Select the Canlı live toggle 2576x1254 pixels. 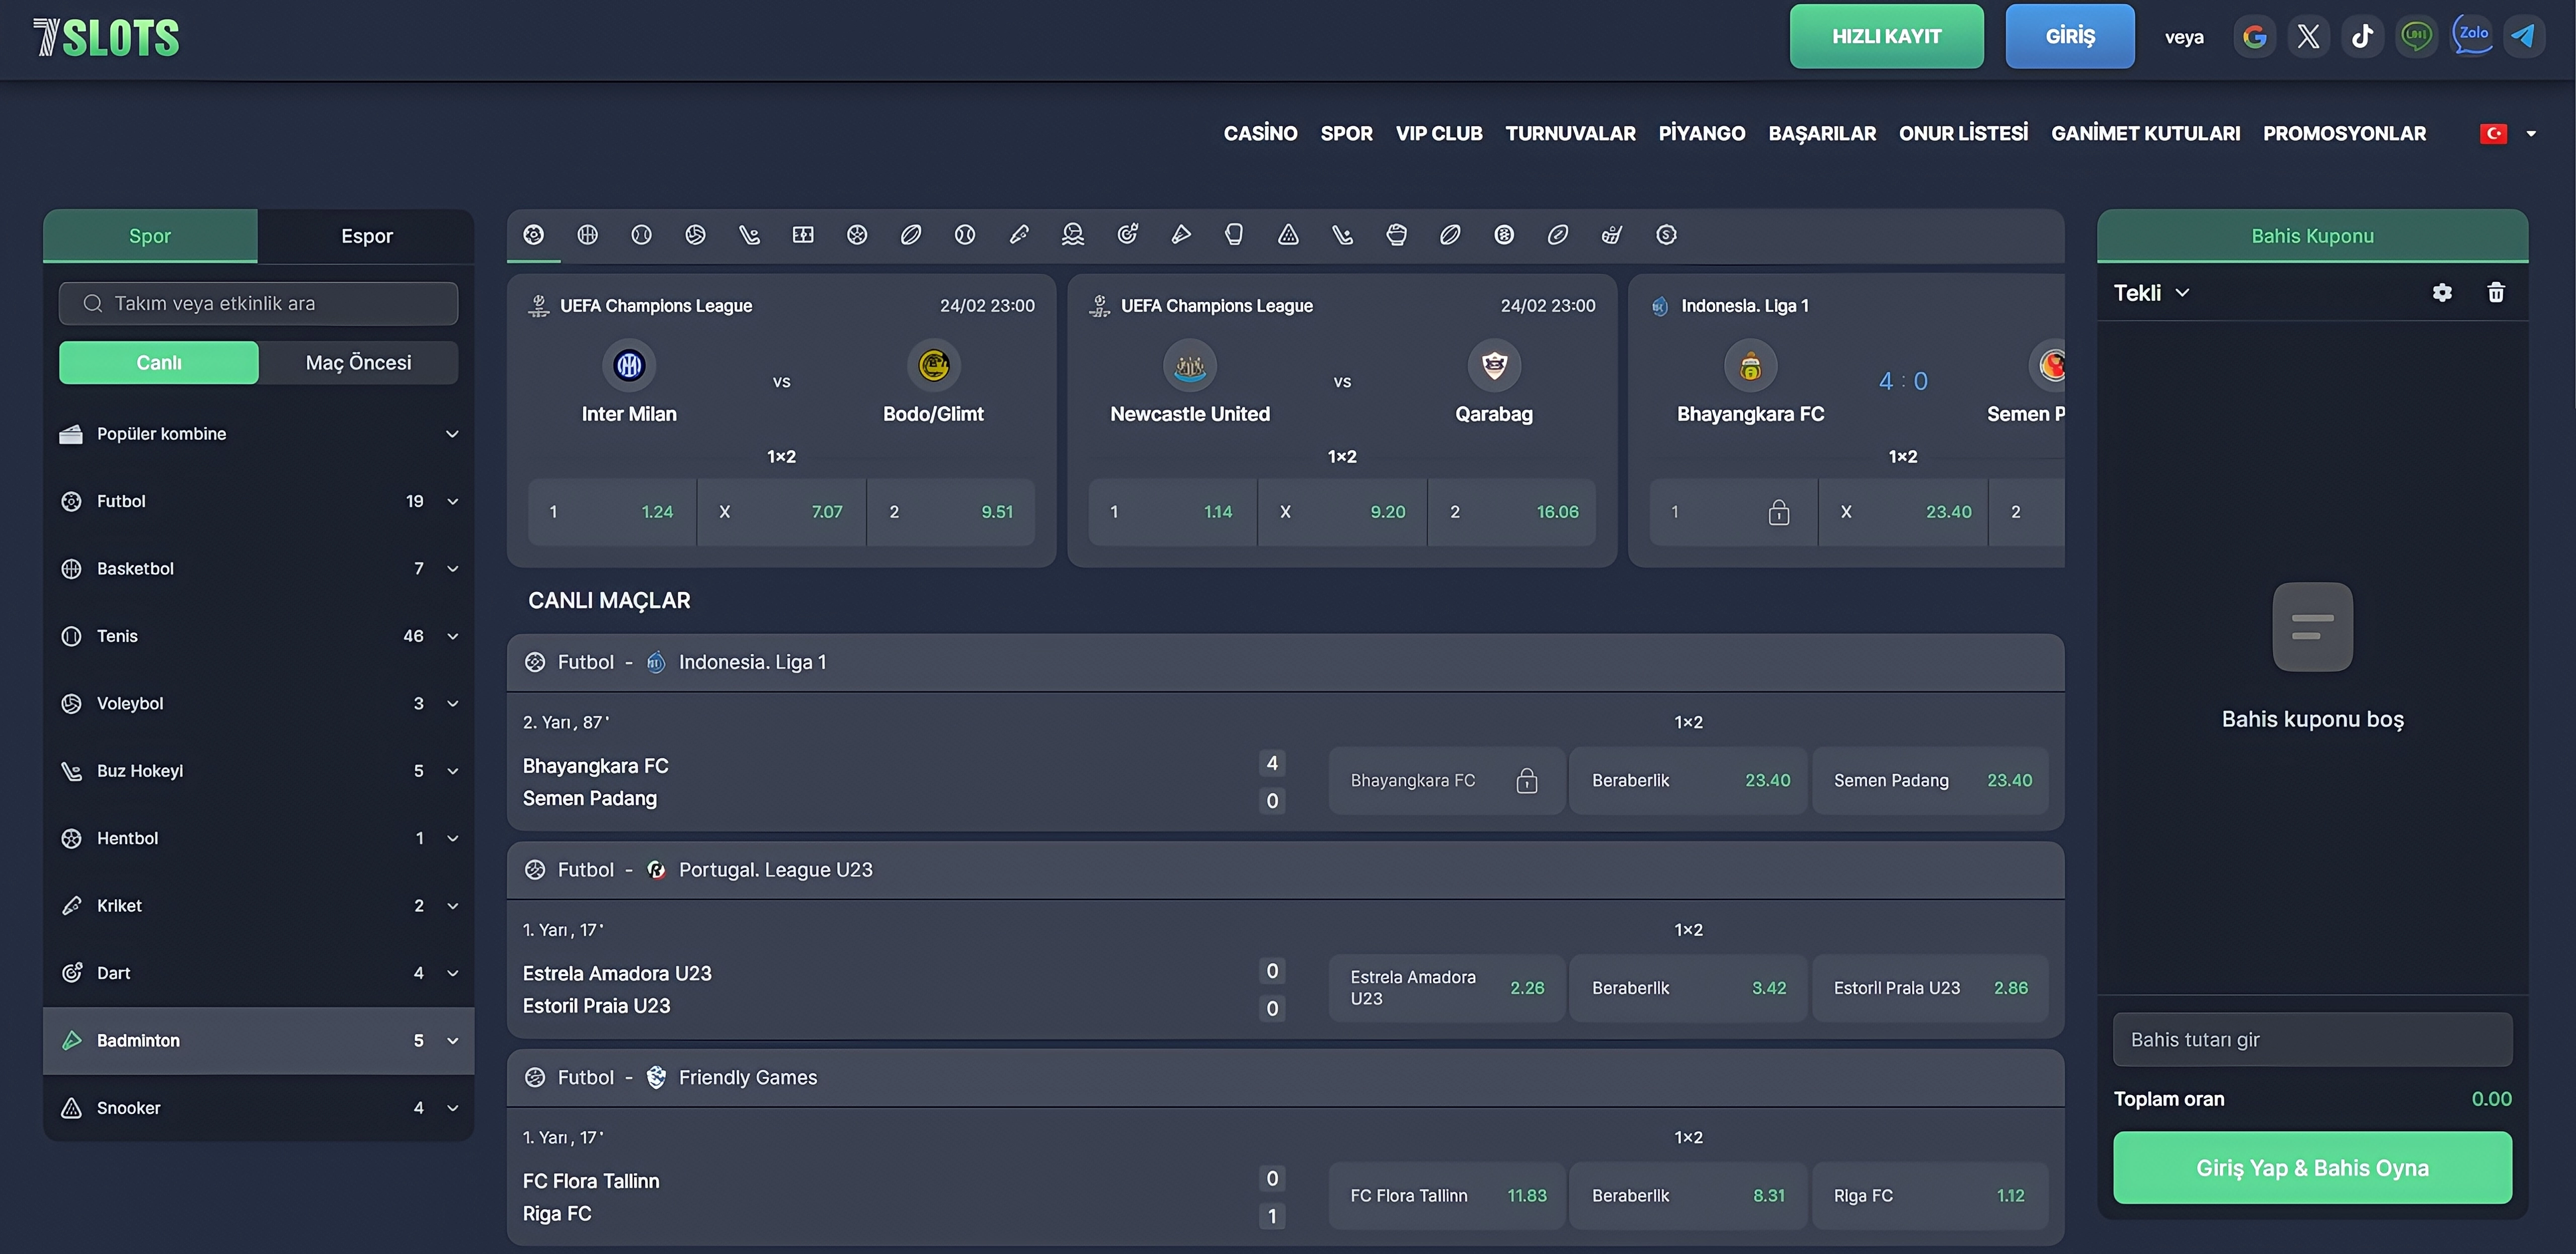(159, 363)
